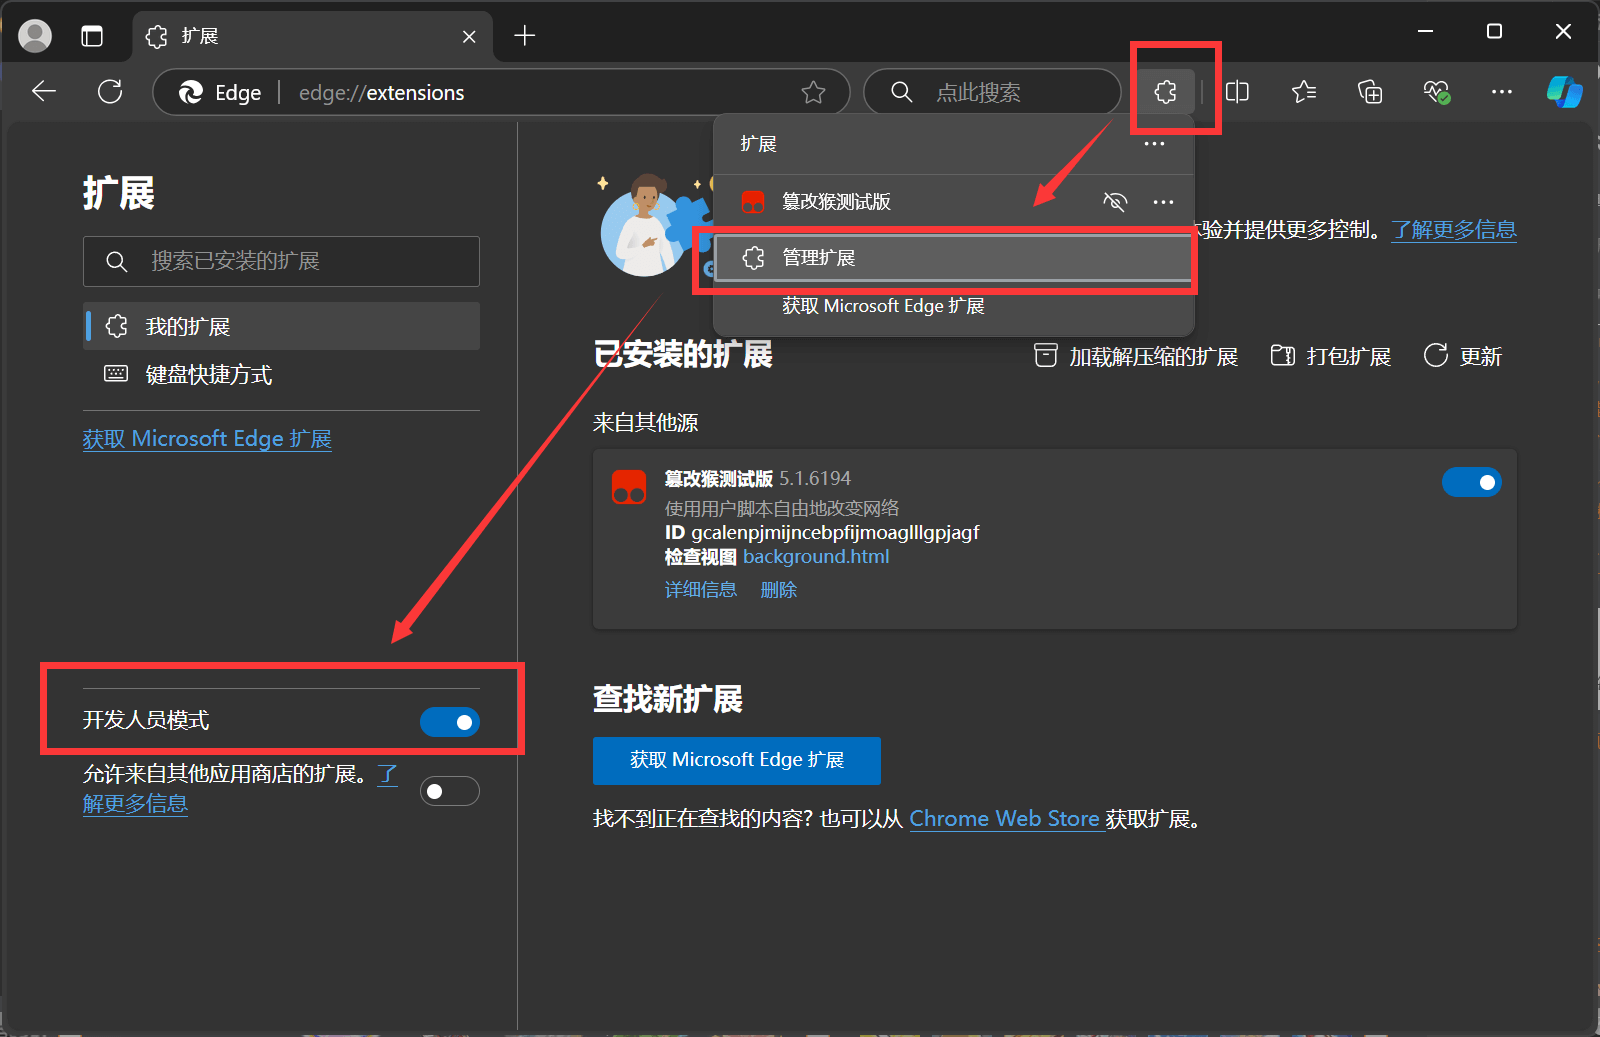Select 我的扩展 in sidebar

[x=281, y=326]
